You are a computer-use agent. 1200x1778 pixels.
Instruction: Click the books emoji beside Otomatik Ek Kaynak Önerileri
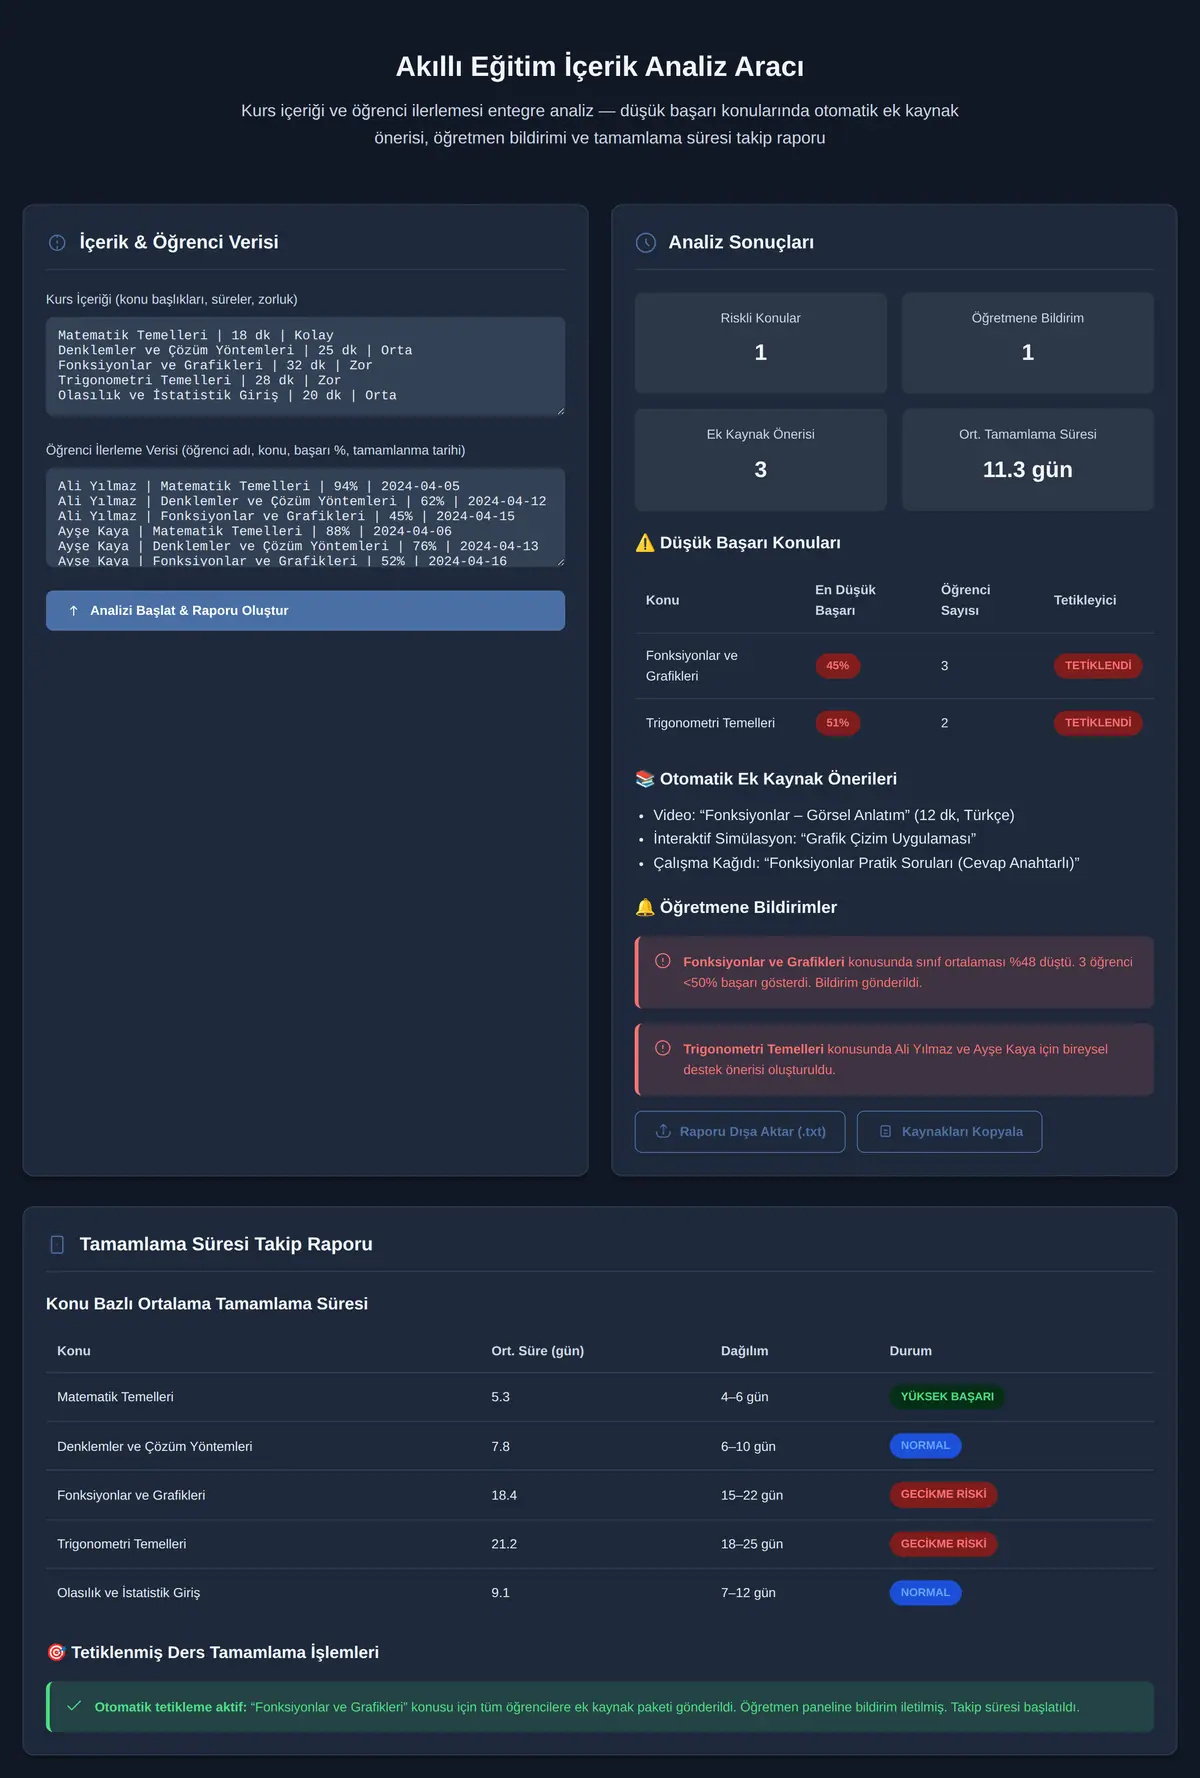(x=645, y=779)
